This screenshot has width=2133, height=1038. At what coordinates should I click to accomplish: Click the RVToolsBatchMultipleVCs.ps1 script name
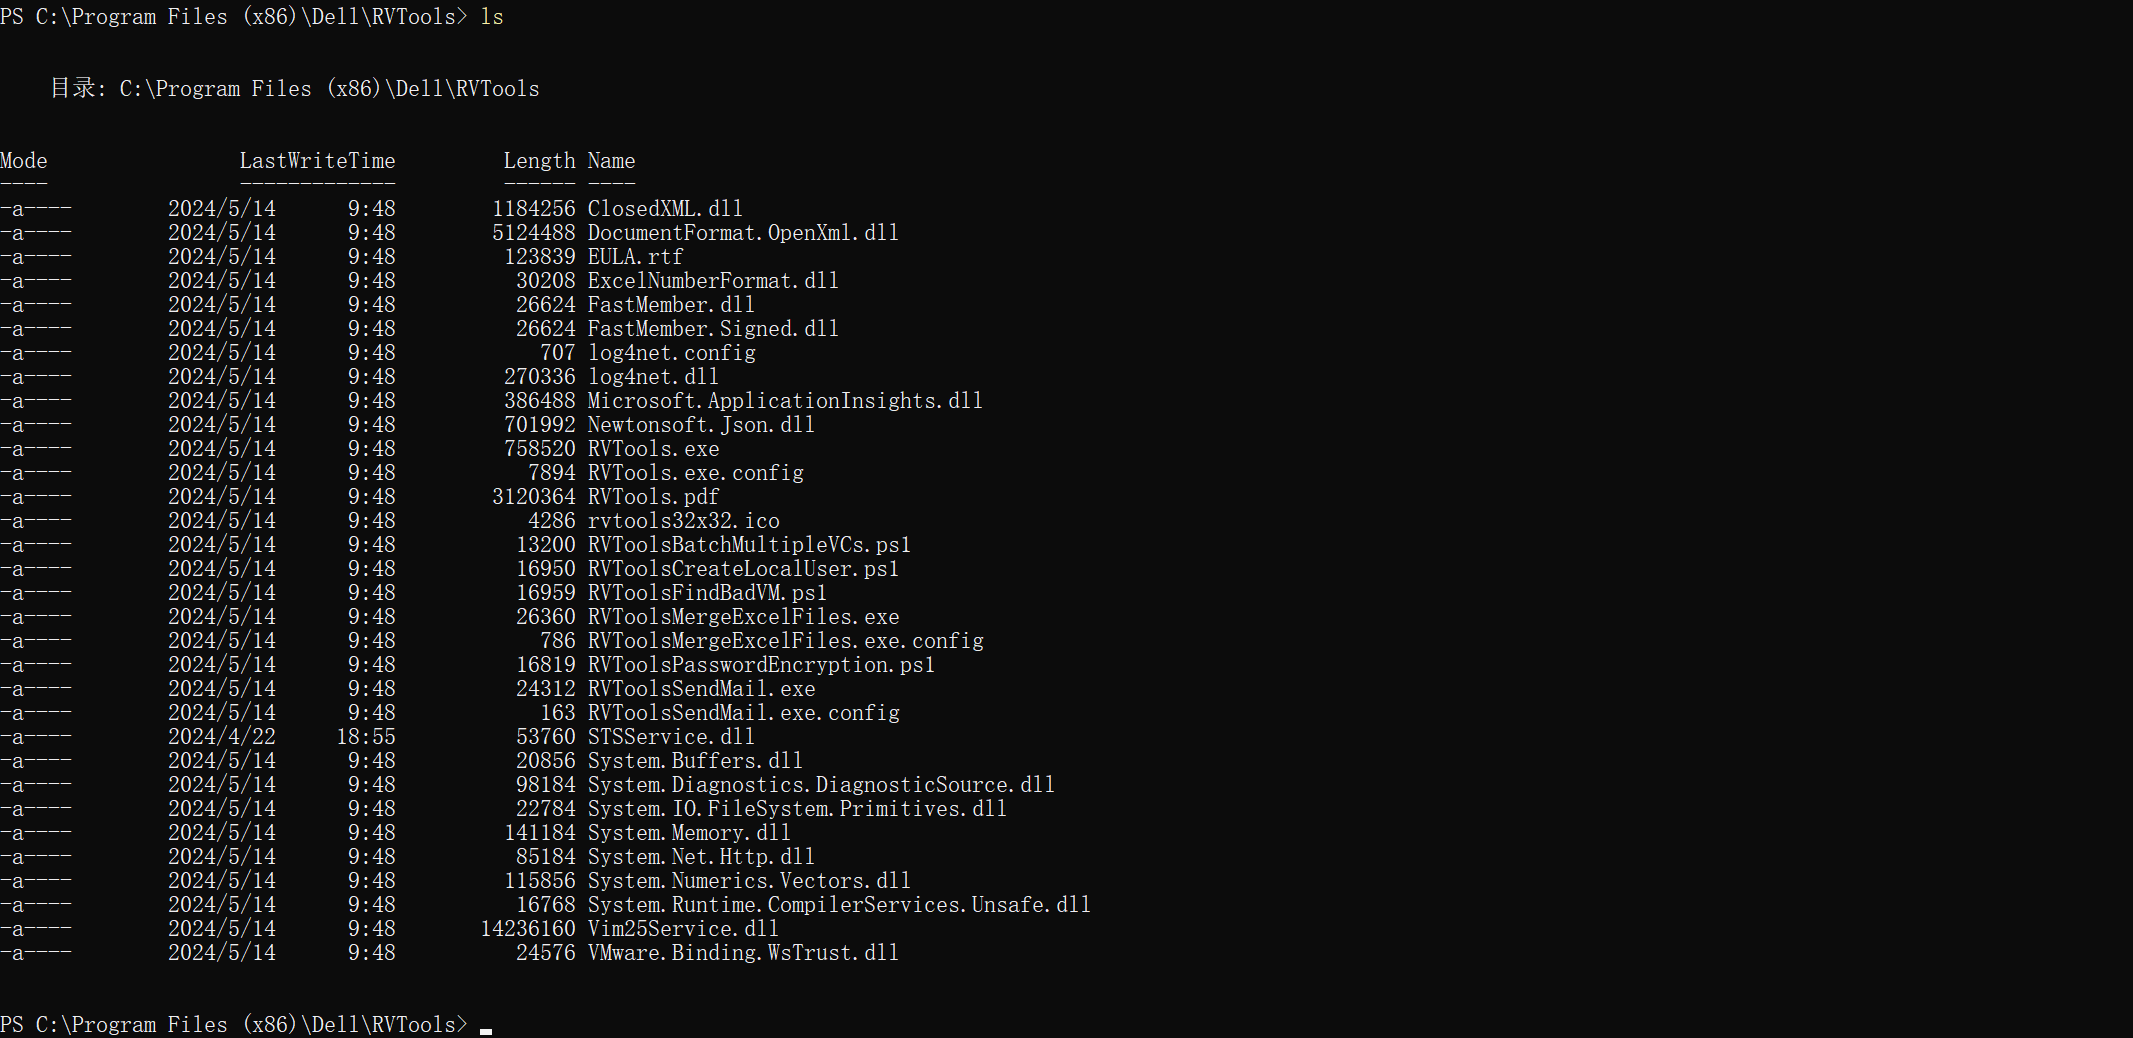pos(749,545)
